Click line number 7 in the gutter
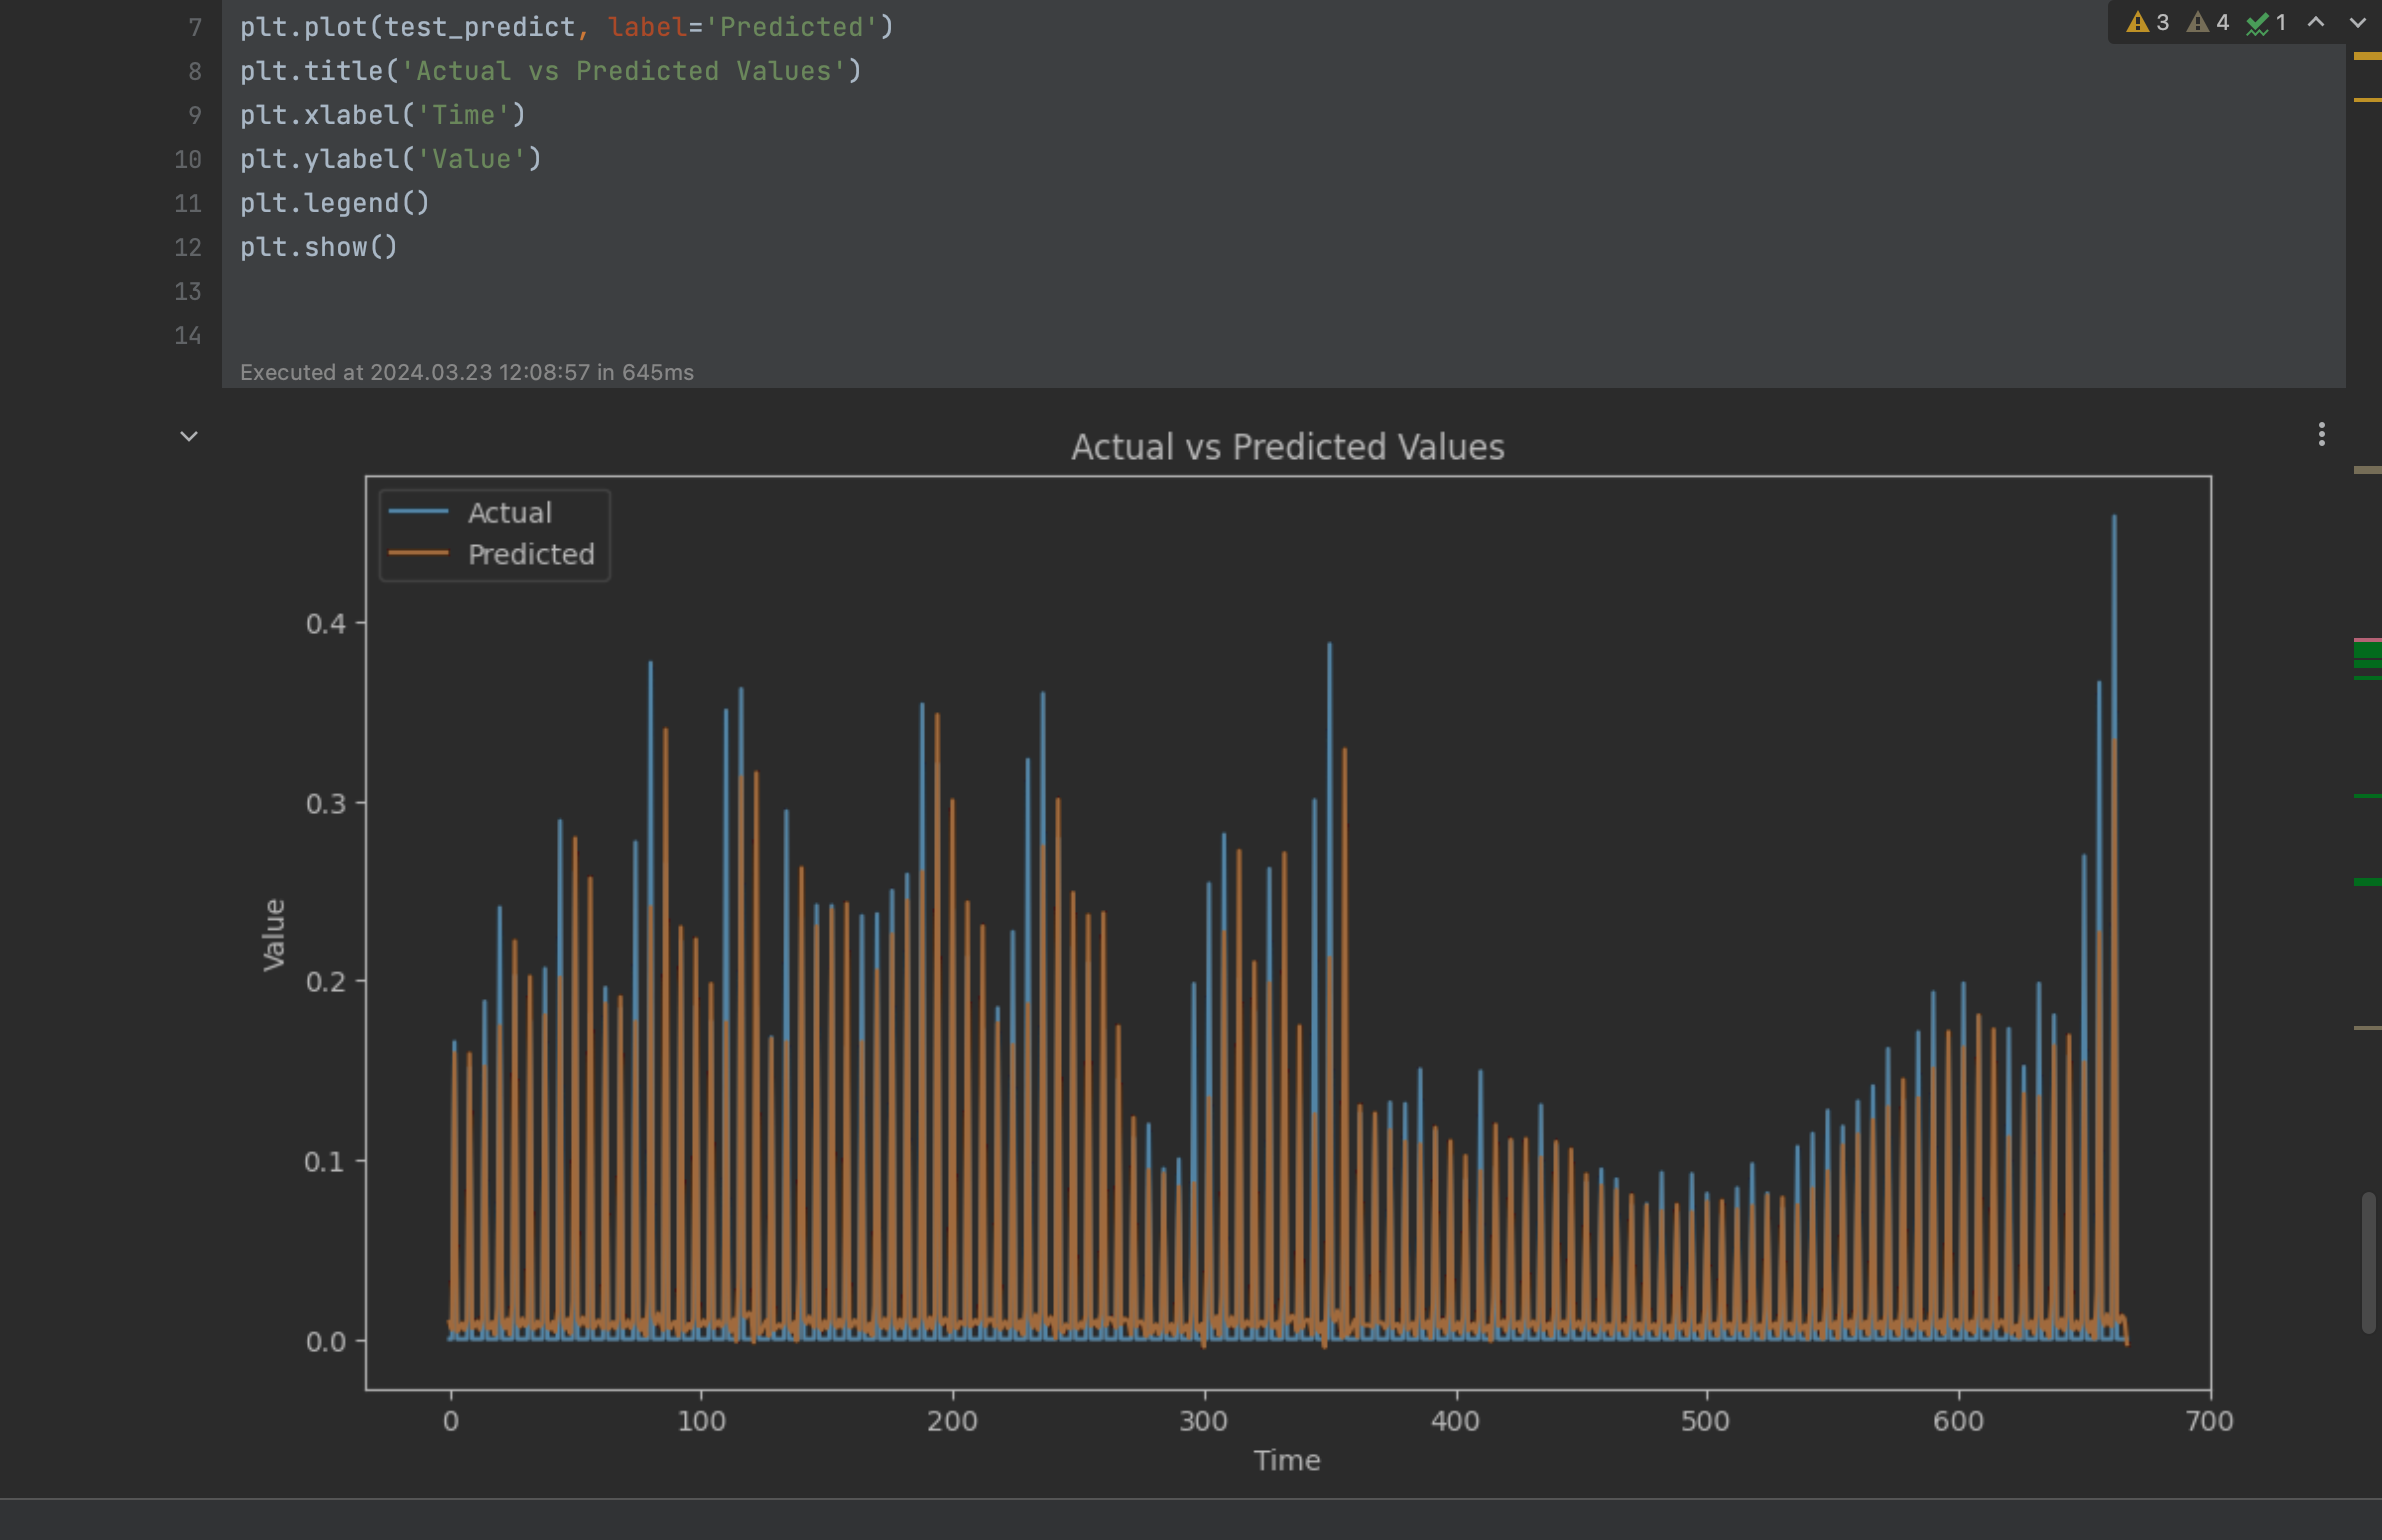This screenshot has height=1540, width=2382. (195, 27)
